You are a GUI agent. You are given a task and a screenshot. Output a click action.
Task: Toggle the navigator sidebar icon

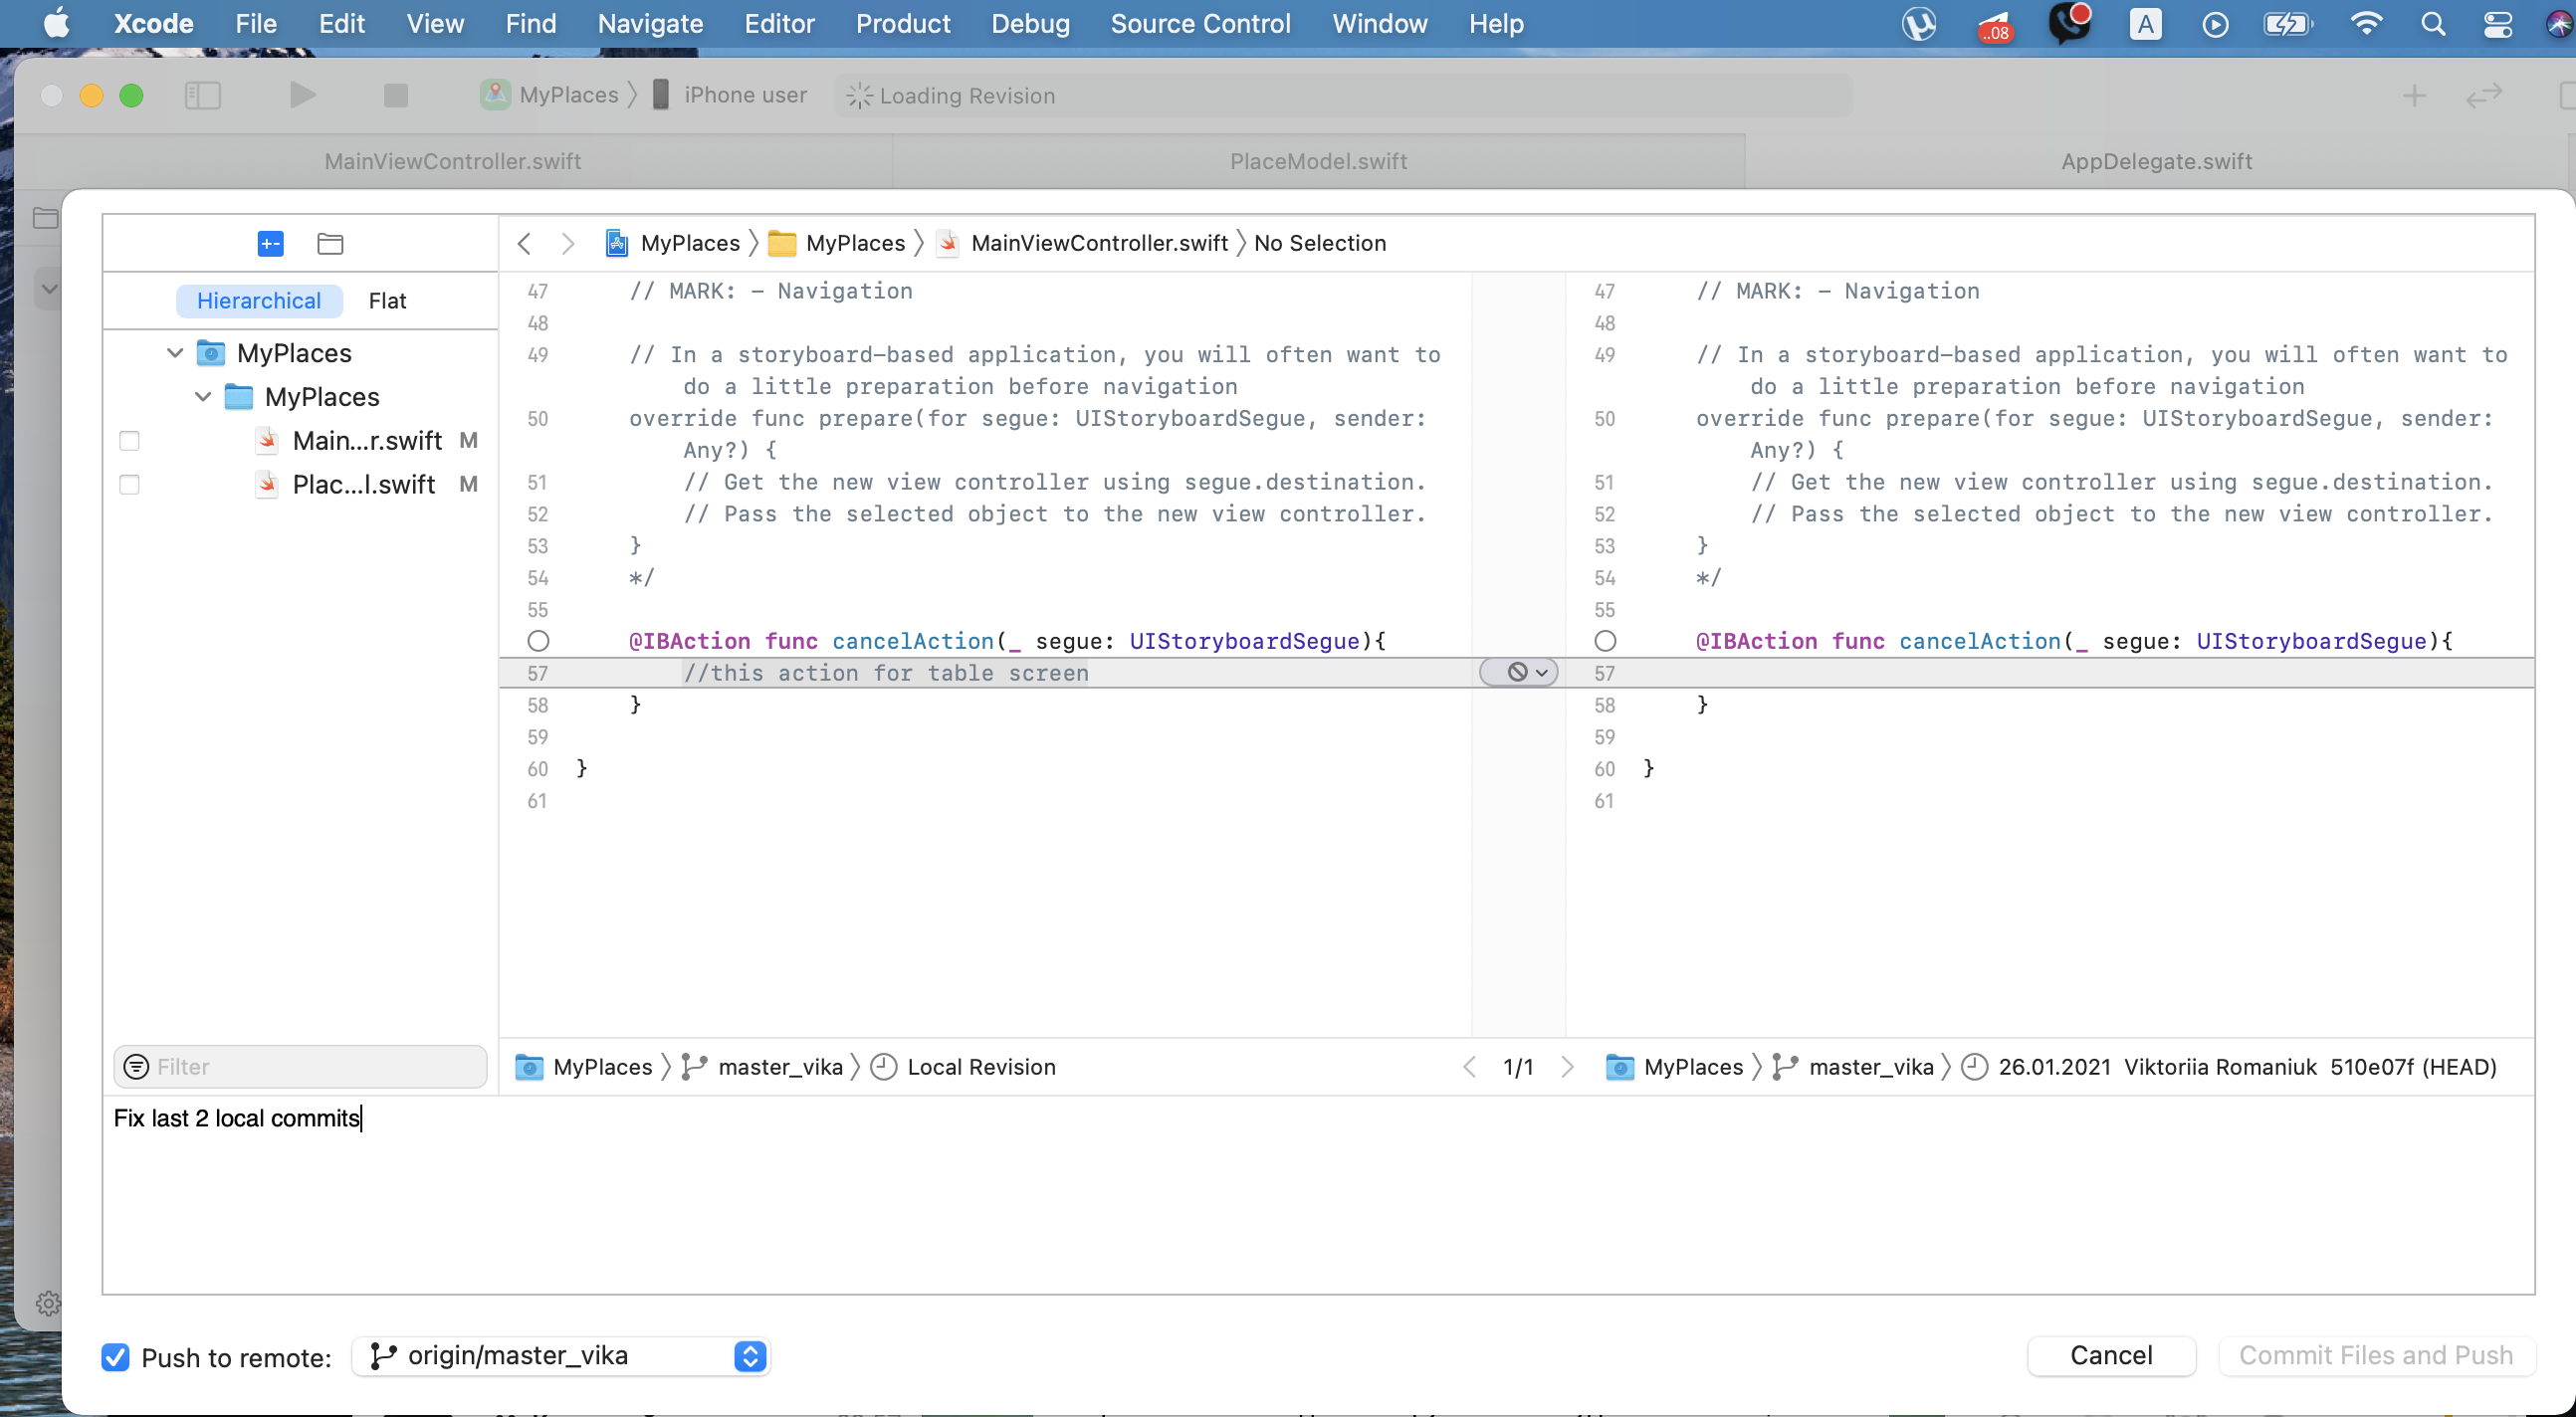[x=203, y=95]
